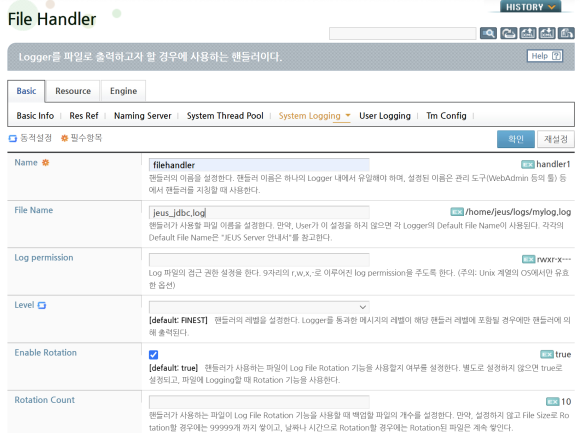Open the System Thread Pool submenu

(225, 116)
